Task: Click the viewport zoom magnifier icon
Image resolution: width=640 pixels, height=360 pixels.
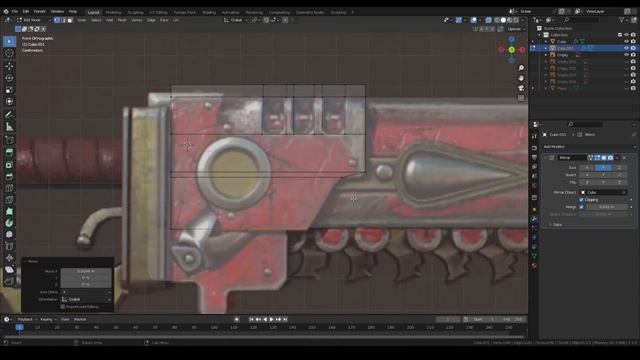Action: coord(521,68)
